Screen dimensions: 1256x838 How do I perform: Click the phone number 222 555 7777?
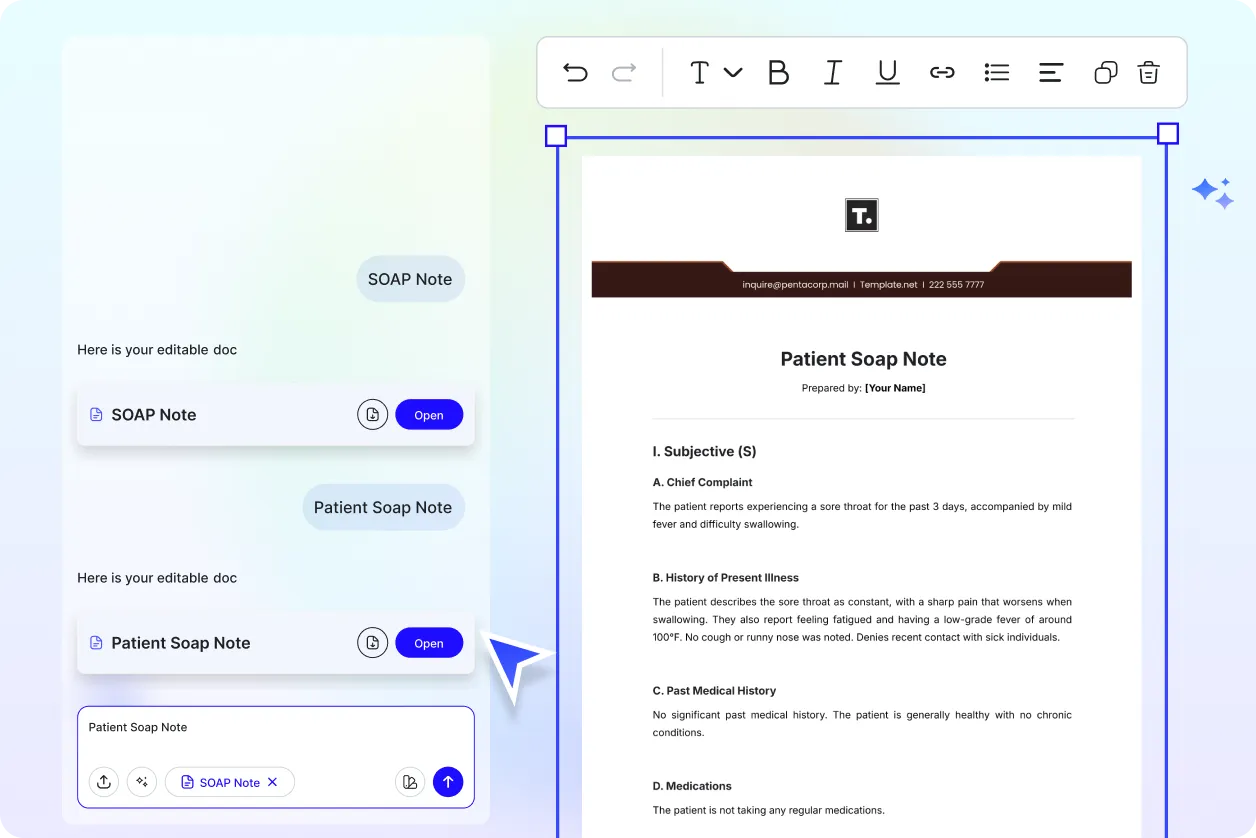coord(957,285)
